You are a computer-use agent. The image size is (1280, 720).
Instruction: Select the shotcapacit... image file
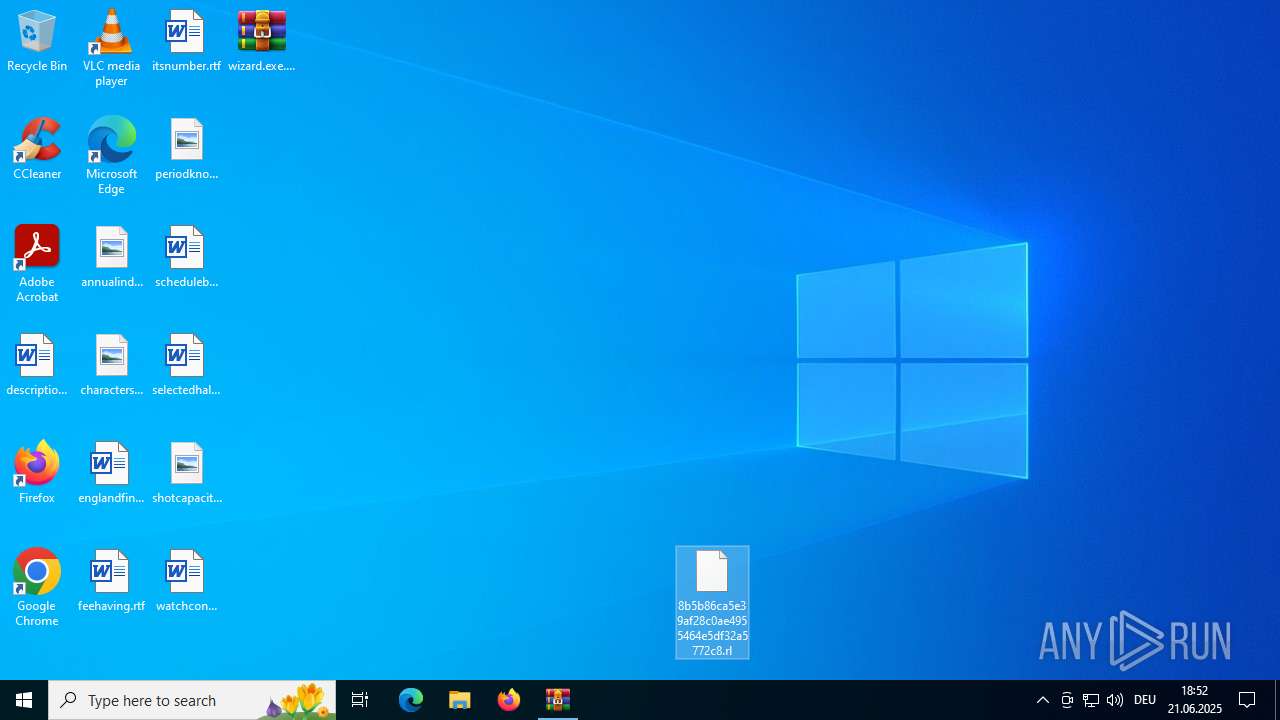[186, 474]
